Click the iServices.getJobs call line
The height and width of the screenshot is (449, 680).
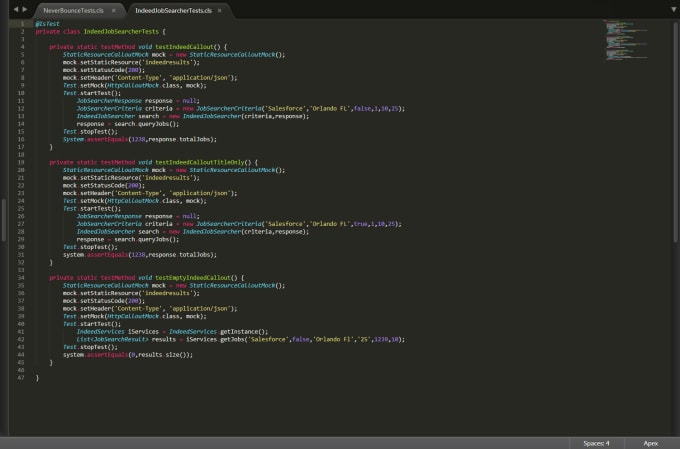(x=241, y=339)
